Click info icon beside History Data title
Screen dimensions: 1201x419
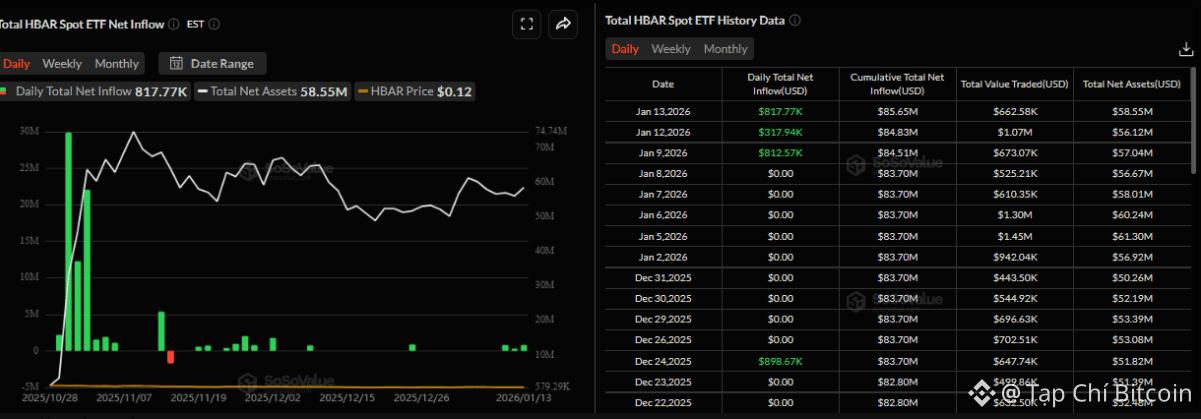click(x=796, y=20)
